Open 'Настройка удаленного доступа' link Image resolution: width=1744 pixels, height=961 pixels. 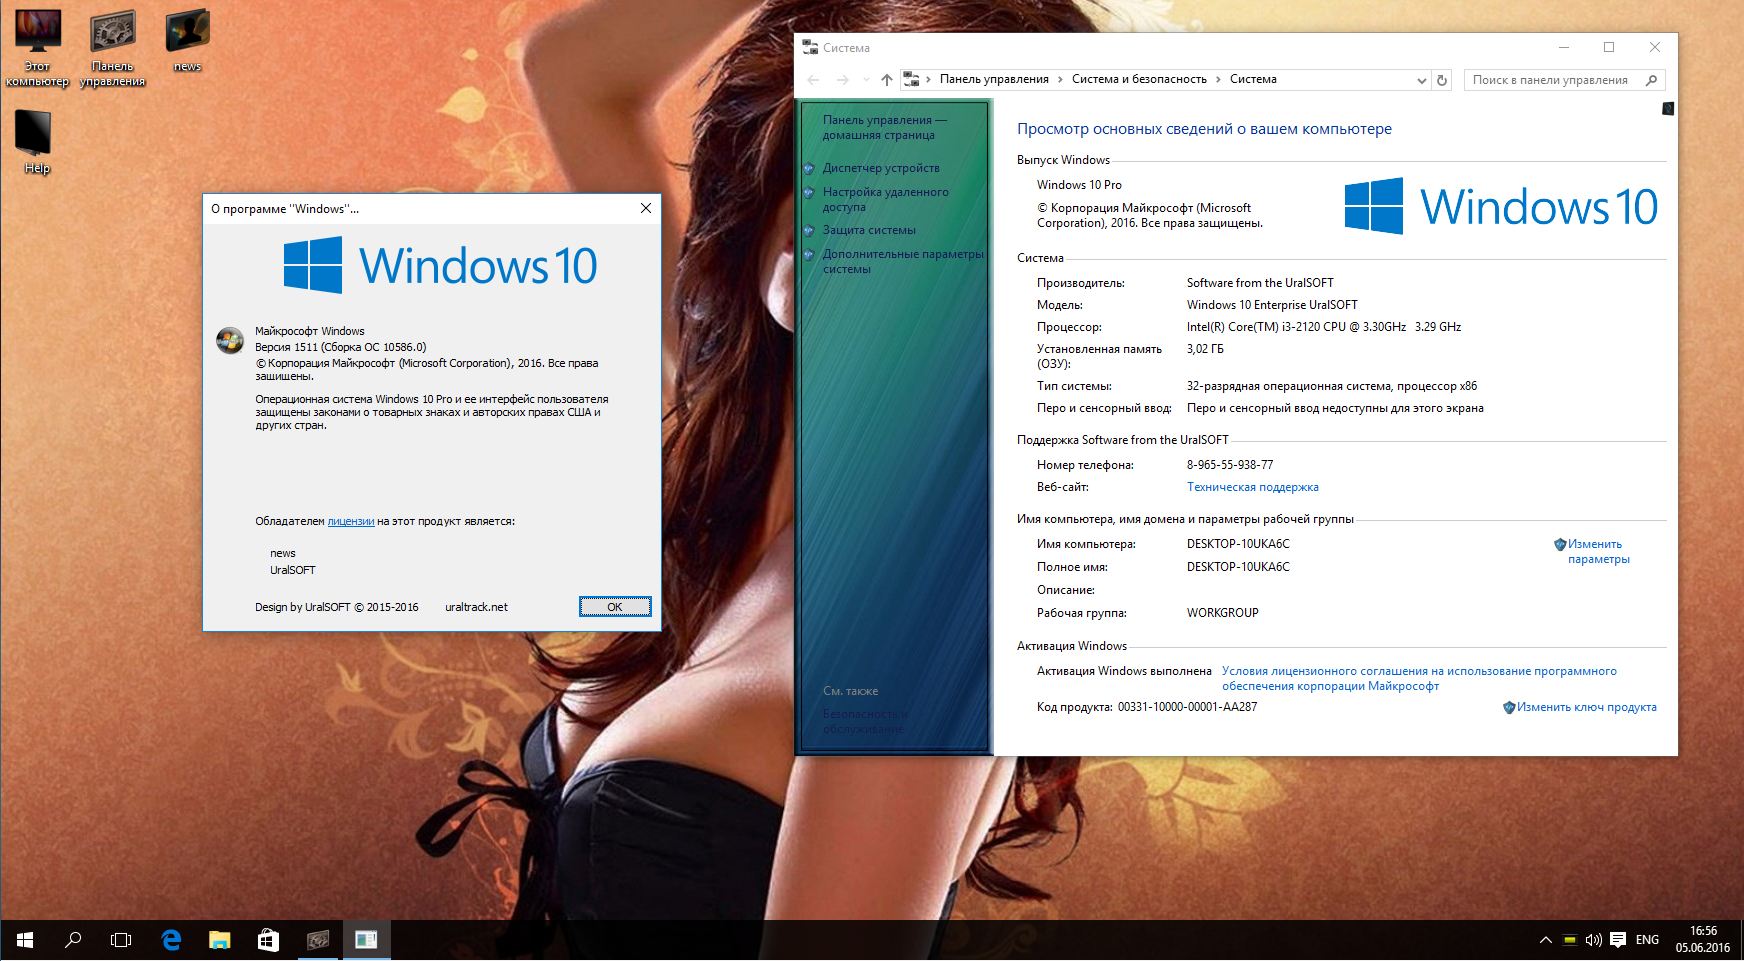(x=885, y=199)
